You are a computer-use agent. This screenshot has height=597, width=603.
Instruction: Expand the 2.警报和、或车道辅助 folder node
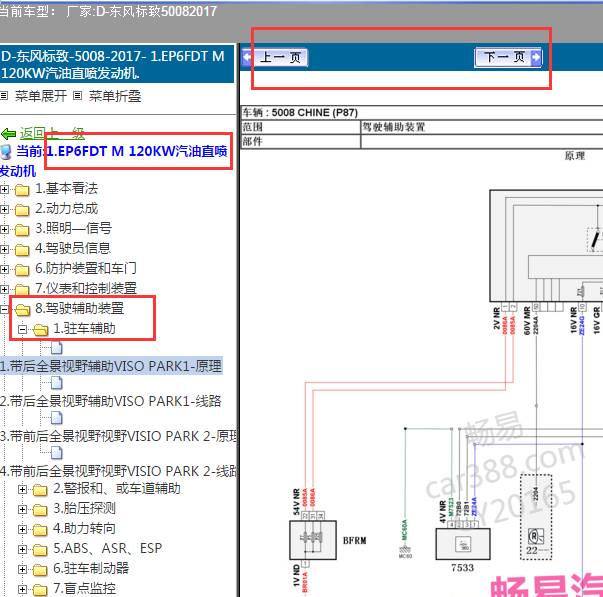click(22, 489)
